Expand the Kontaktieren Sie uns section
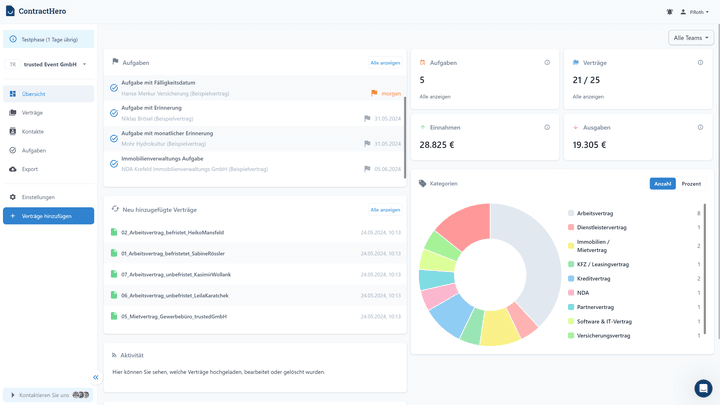Screen dimensions: 720x405 click(48, 395)
